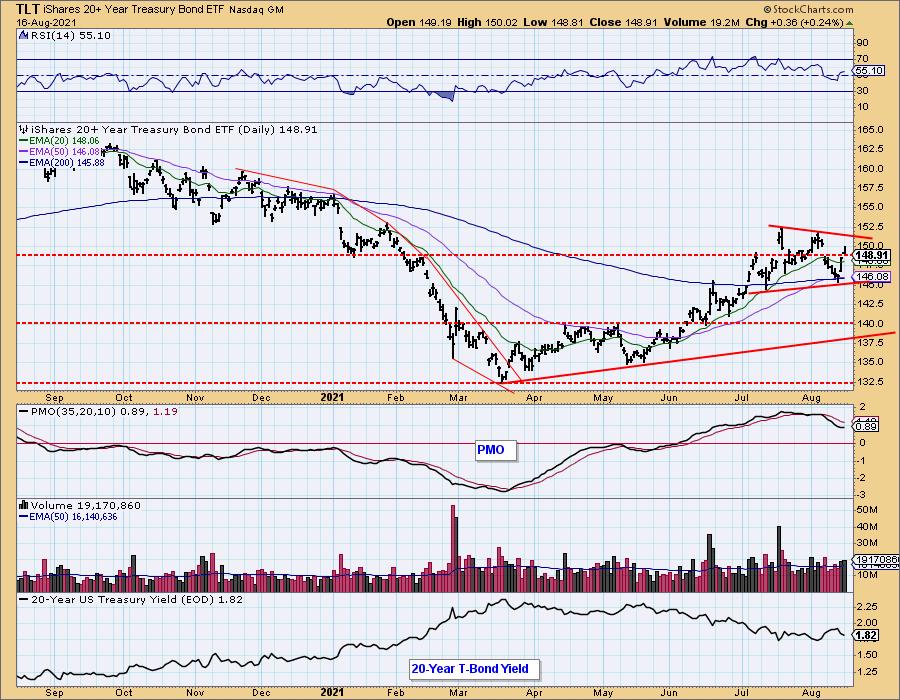Click the price bar icon before iShares Daily title
Image resolution: width=900 pixels, height=700 pixels.
pyautogui.click(x=24, y=129)
